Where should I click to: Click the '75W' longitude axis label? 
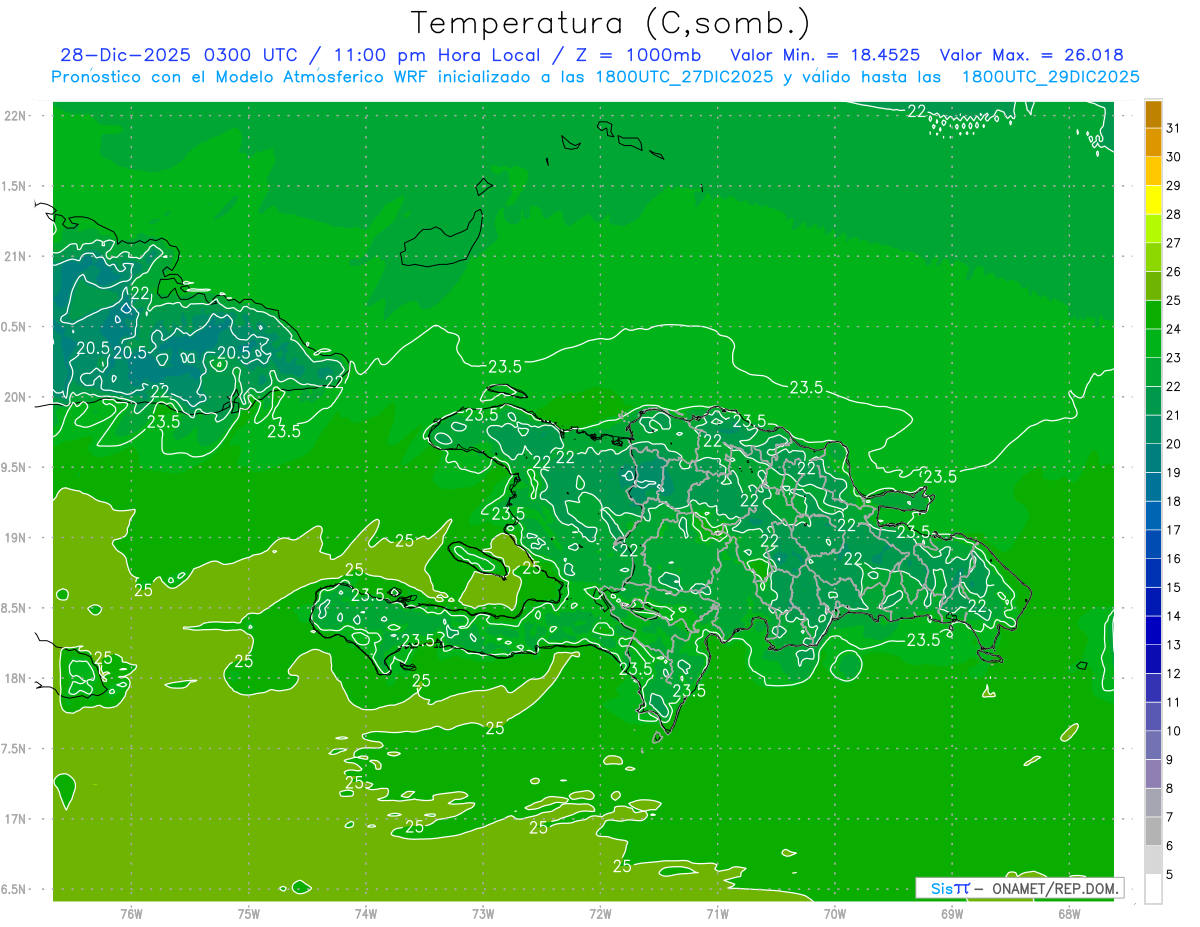click(x=249, y=914)
